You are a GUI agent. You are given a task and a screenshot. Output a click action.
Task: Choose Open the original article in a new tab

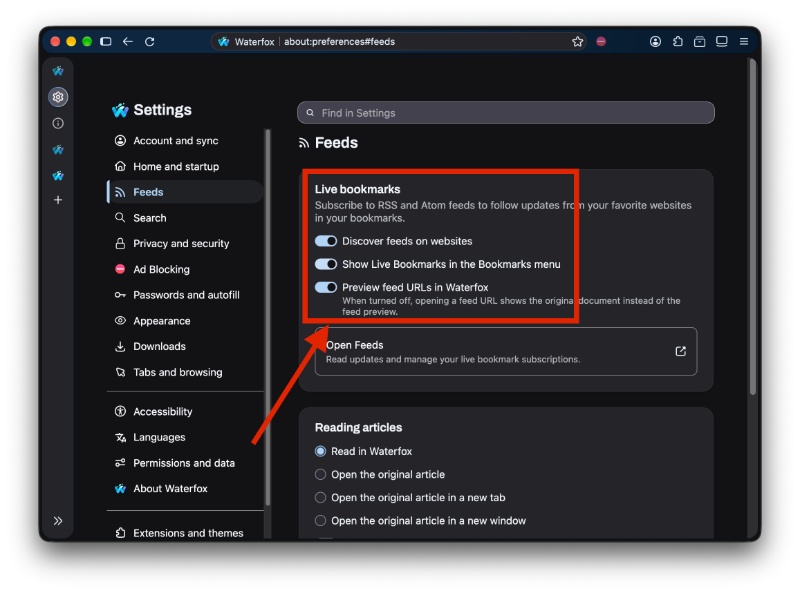click(x=320, y=497)
